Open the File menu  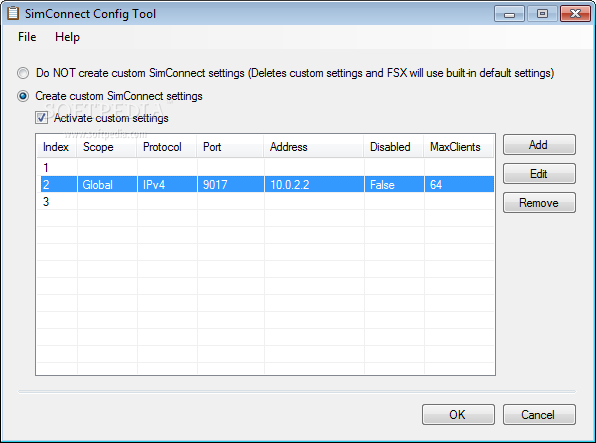click(x=27, y=37)
